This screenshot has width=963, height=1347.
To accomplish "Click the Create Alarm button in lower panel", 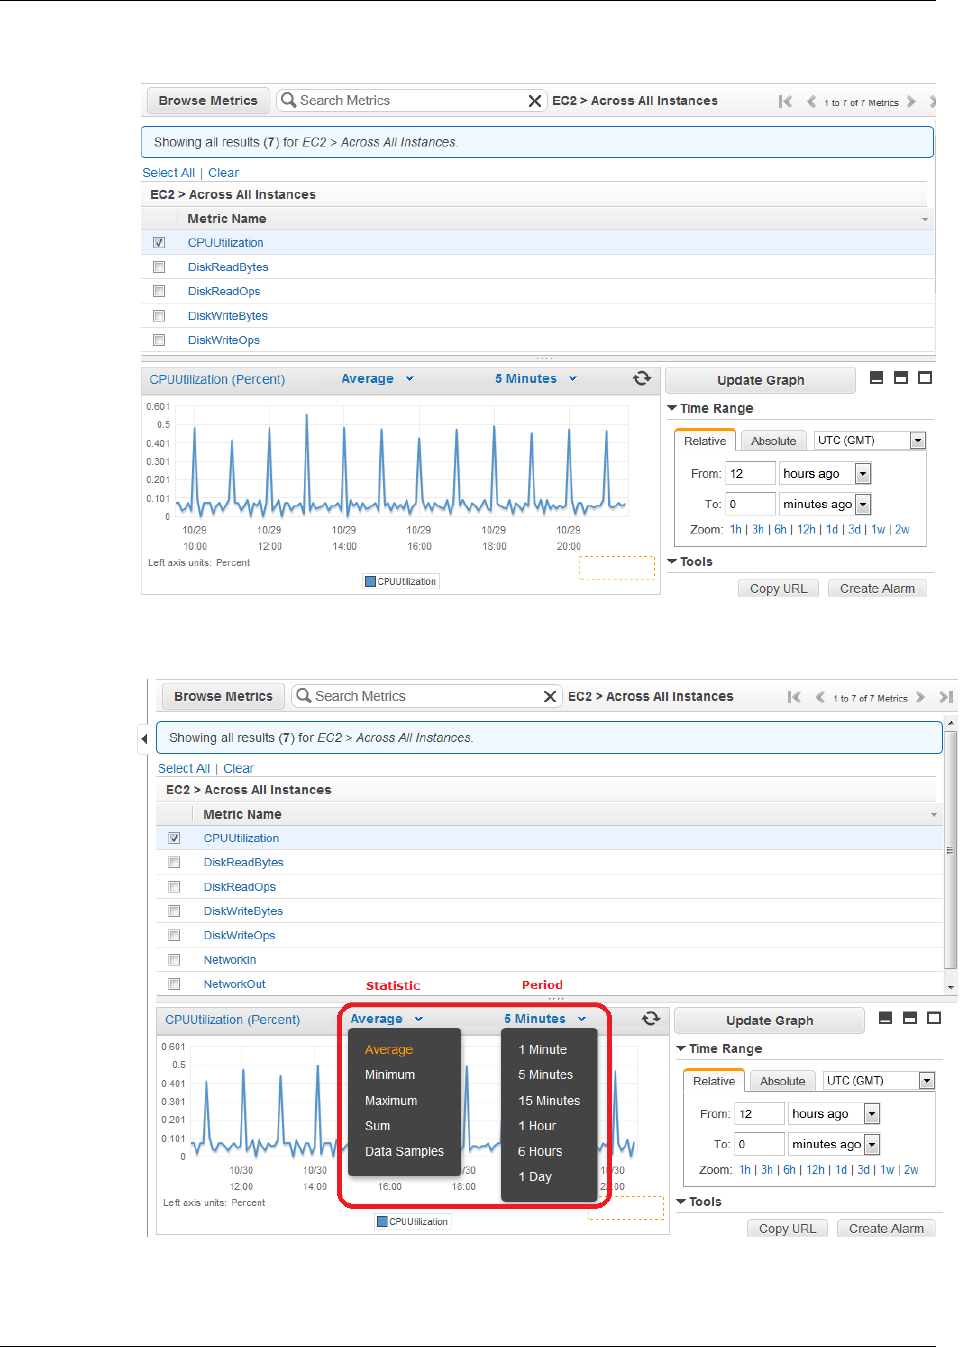I will click(x=886, y=1228).
